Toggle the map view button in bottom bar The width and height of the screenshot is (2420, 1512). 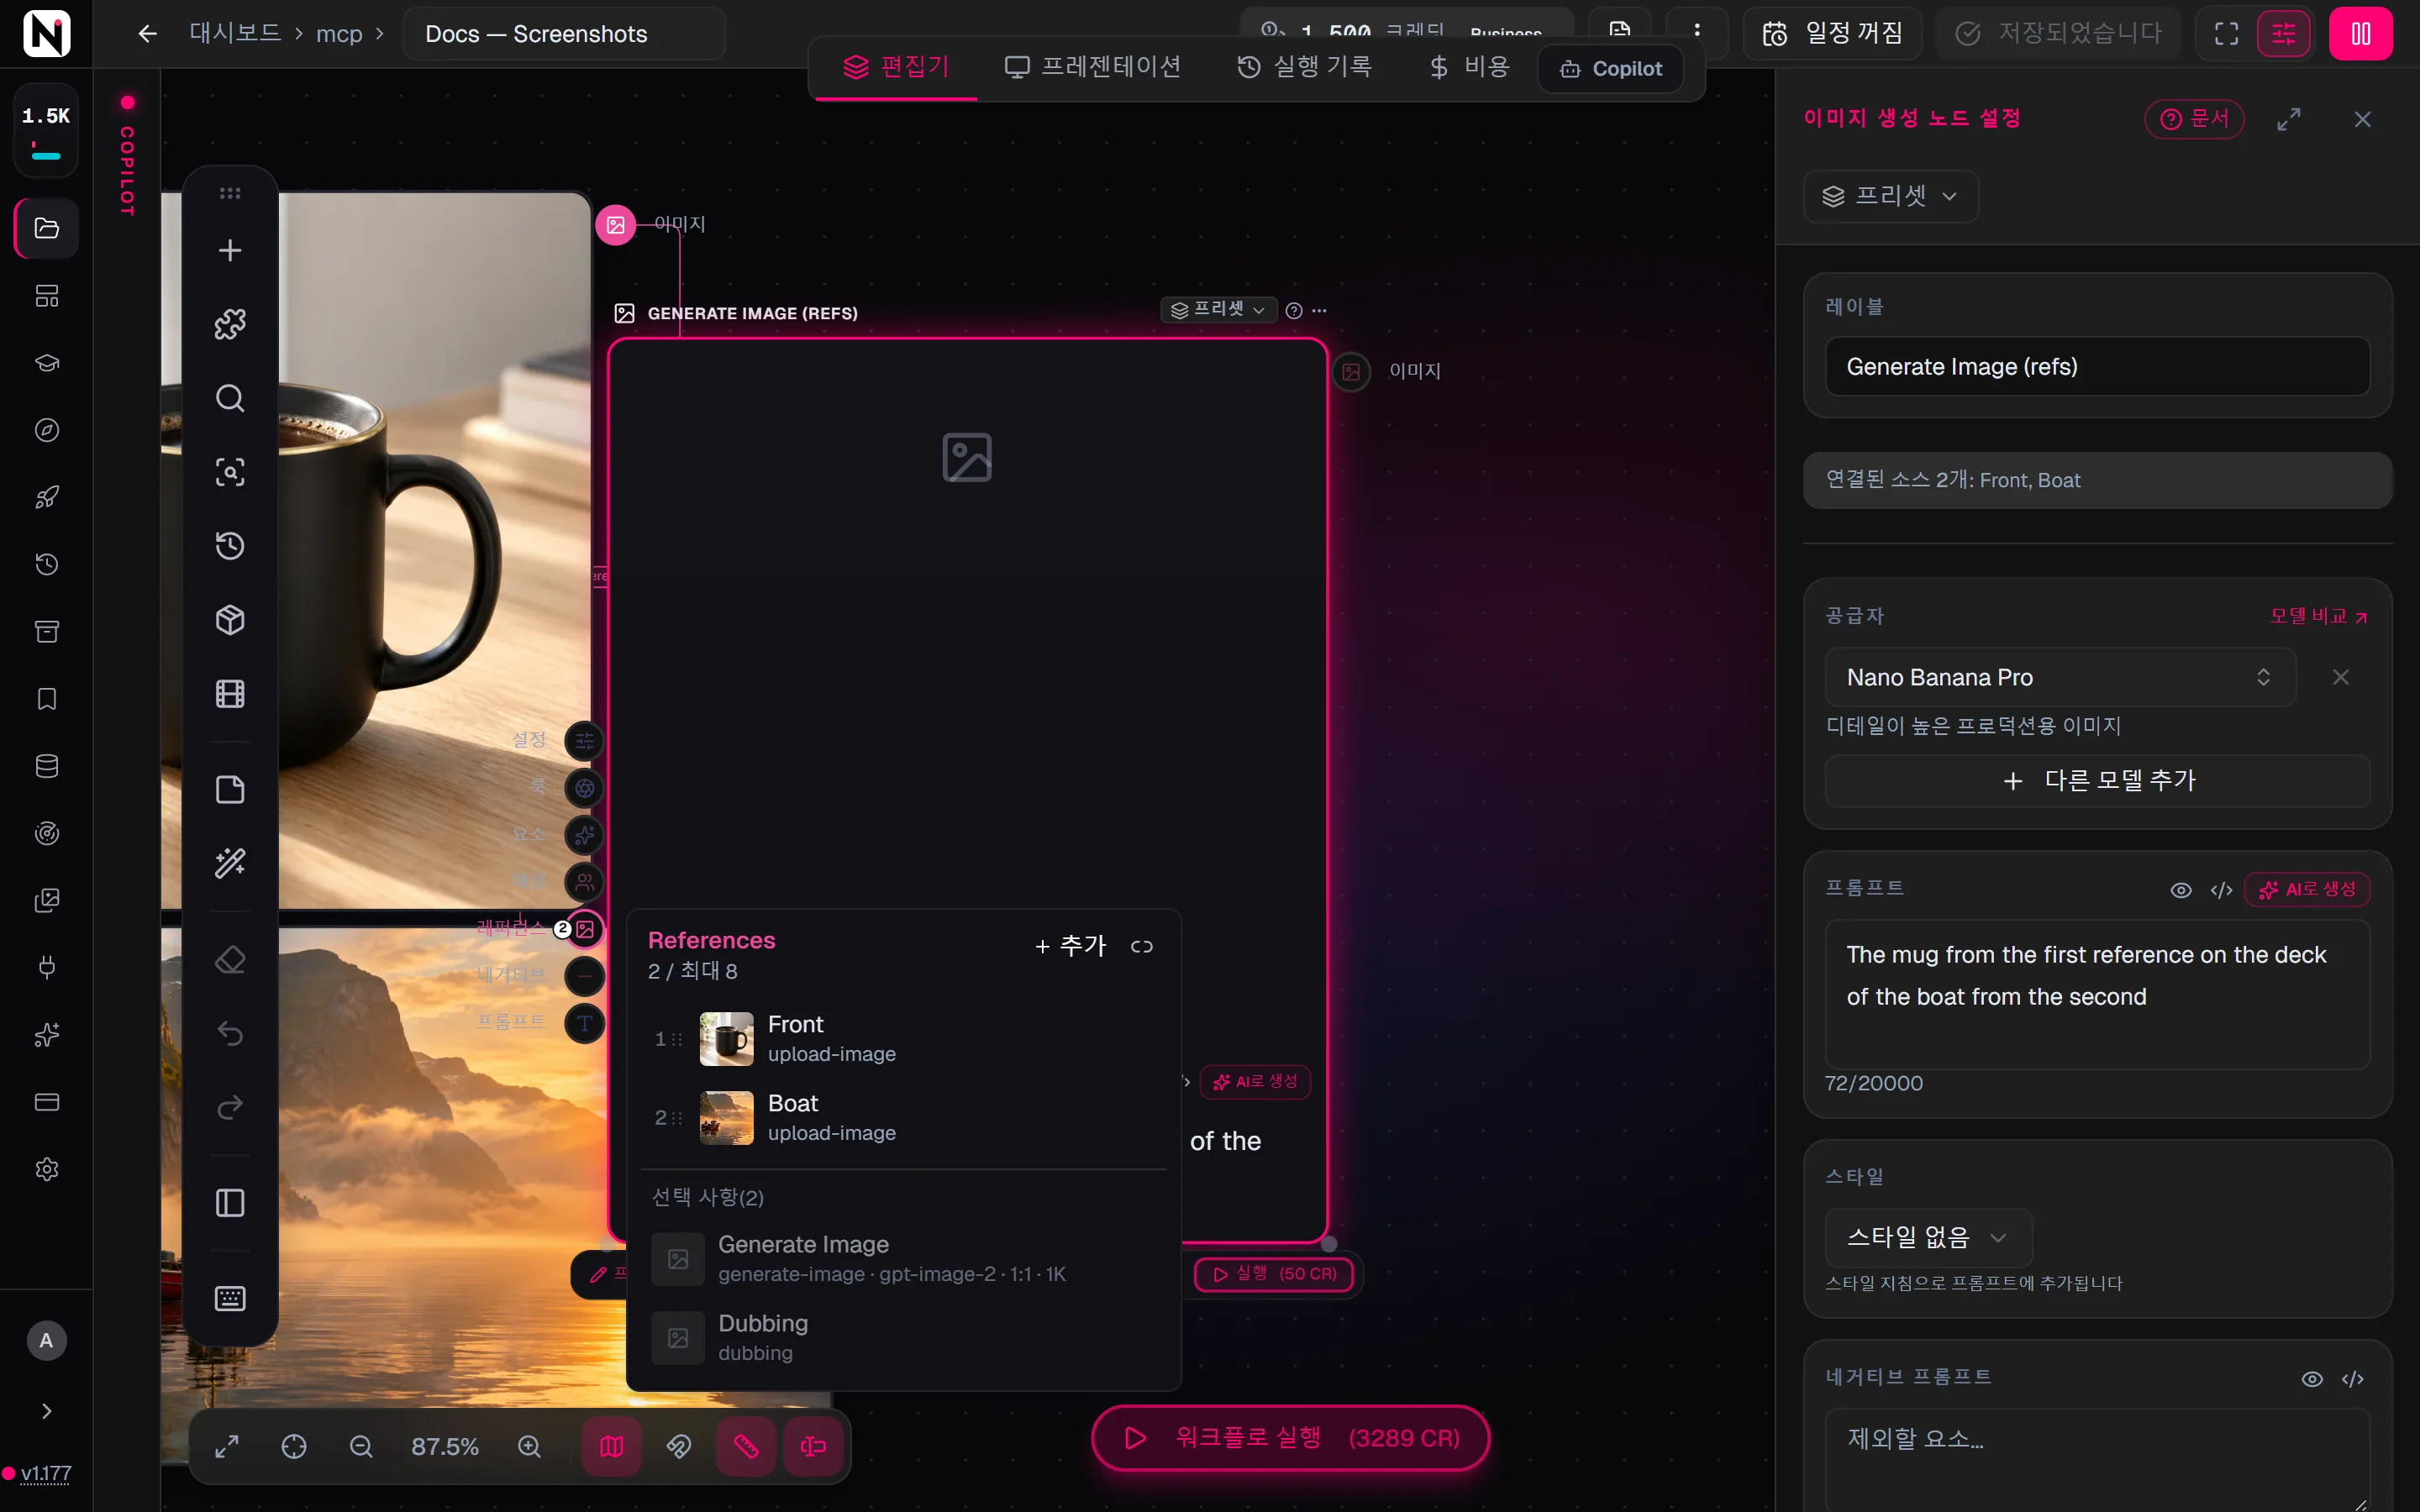pyautogui.click(x=612, y=1446)
